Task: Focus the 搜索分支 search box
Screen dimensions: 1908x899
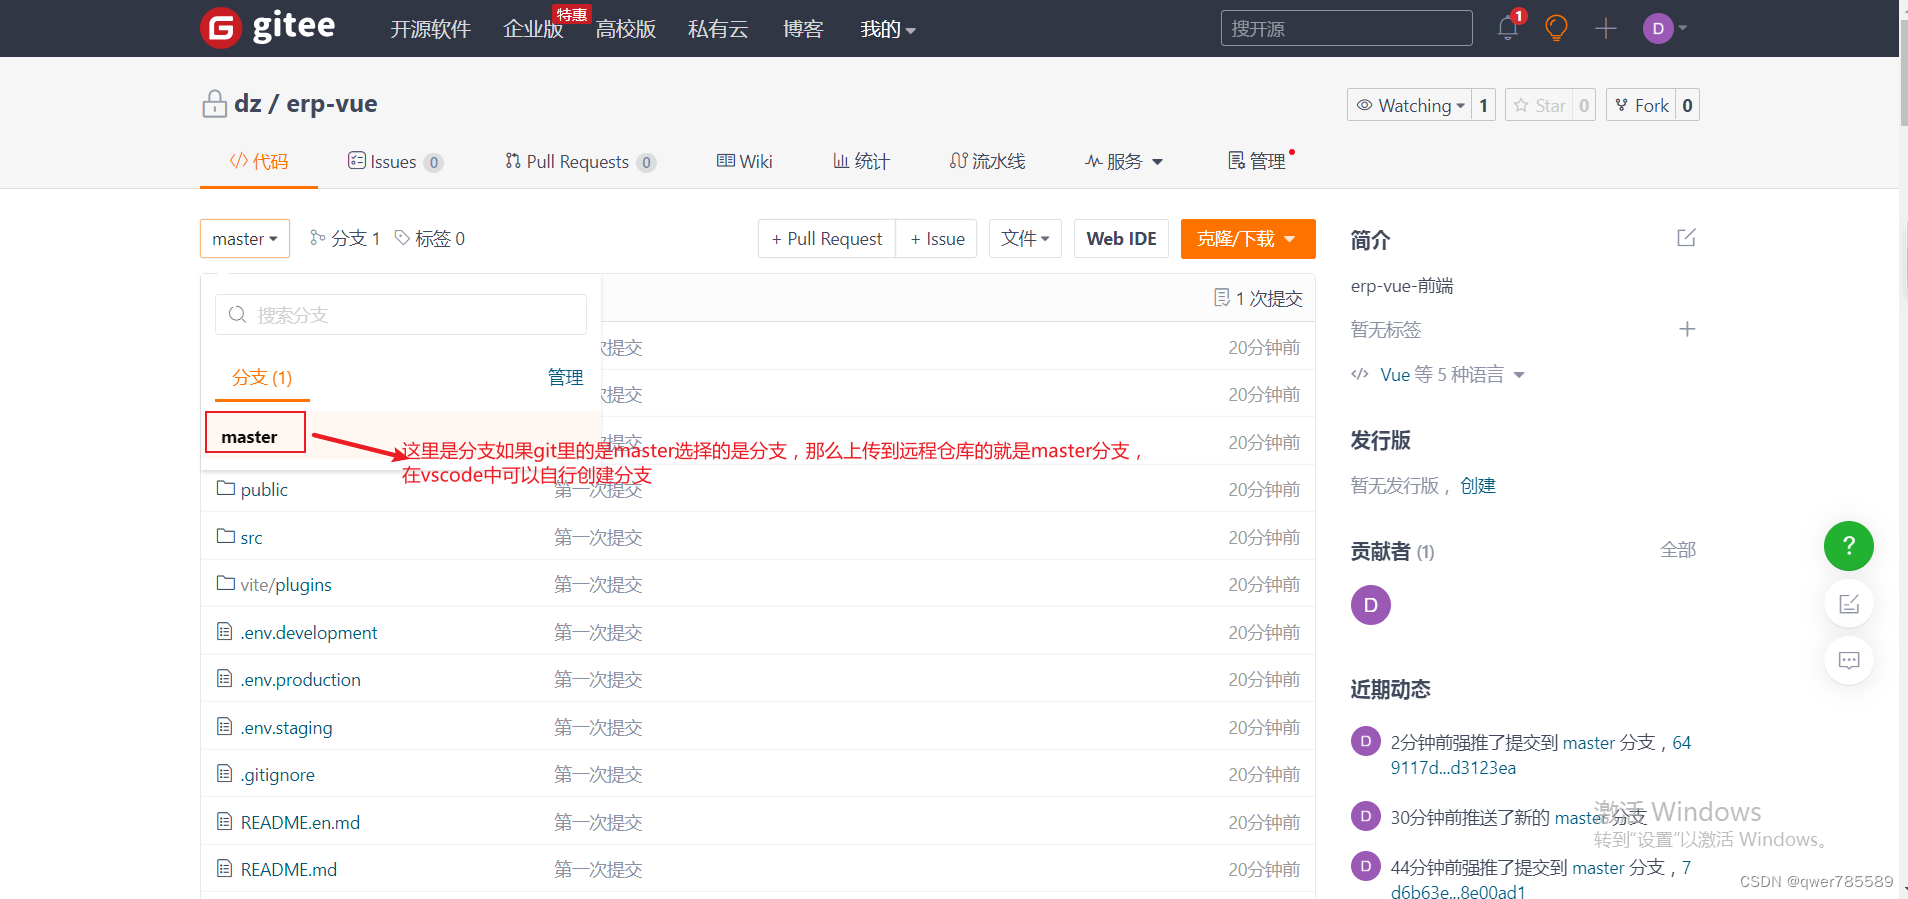Action: [401, 314]
